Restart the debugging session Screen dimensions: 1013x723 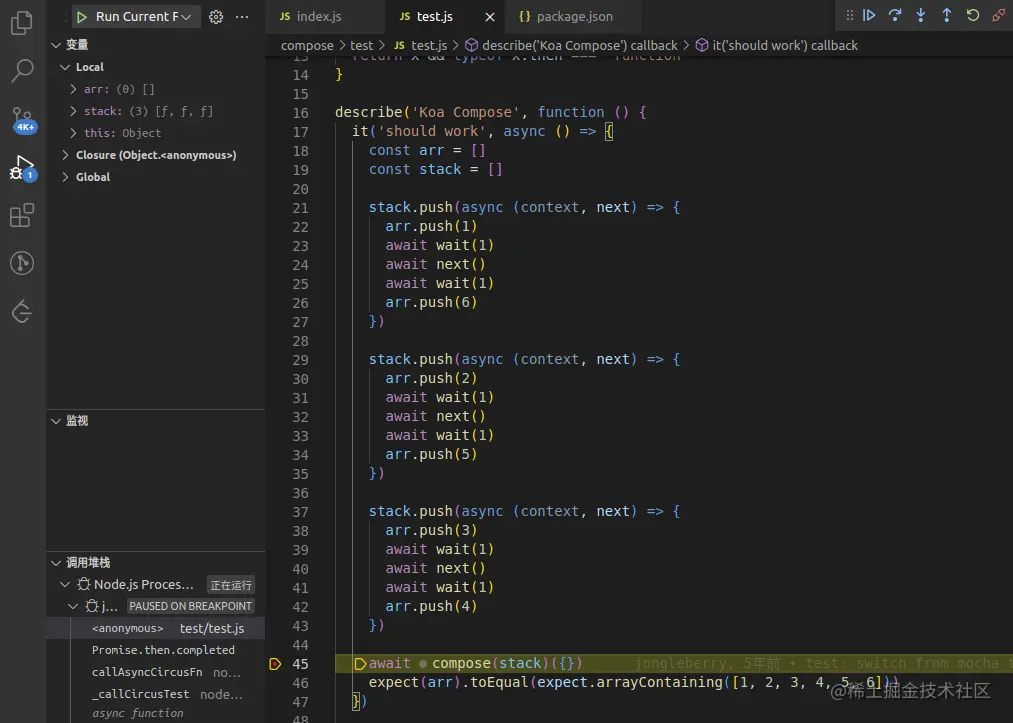point(973,16)
